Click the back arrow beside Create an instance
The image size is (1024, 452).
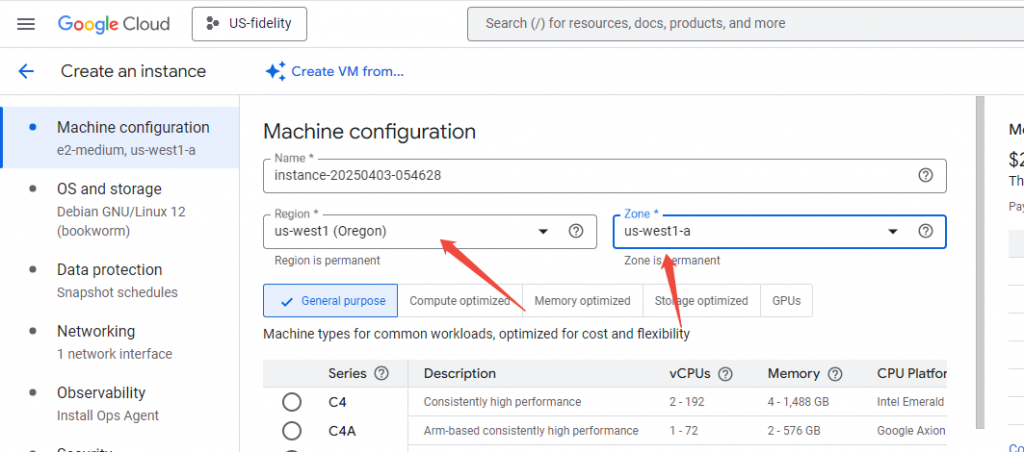pyautogui.click(x=26, y=71)
